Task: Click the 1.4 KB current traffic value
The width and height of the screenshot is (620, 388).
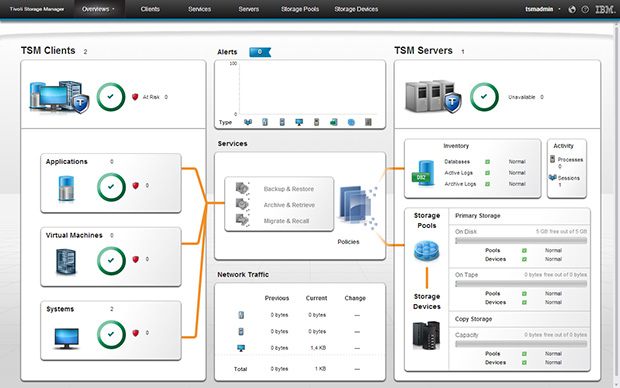Action: pos(318,348)
